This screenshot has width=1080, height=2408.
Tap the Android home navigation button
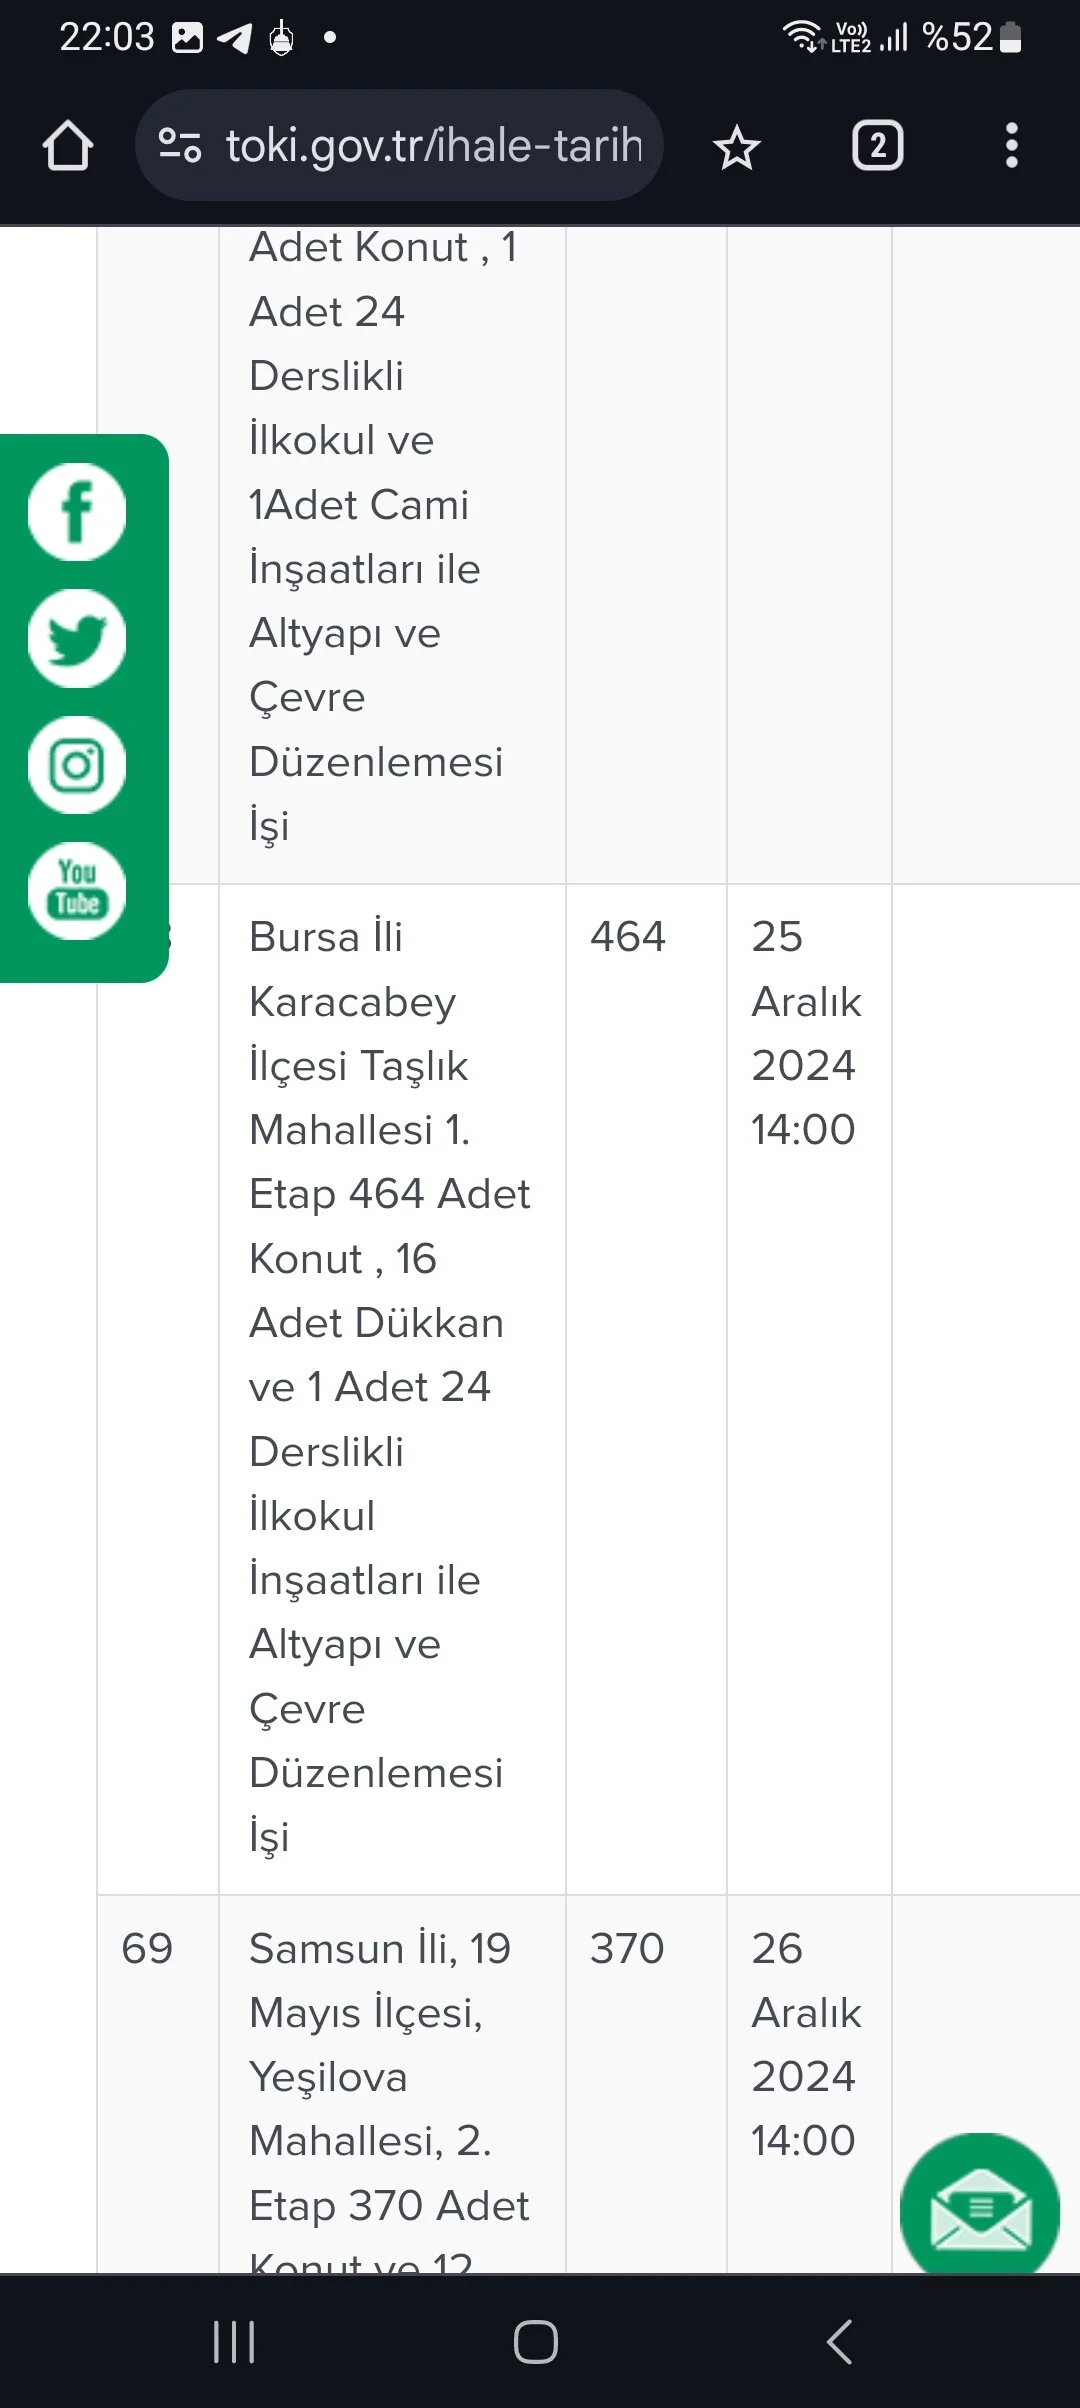point(538,2340)
